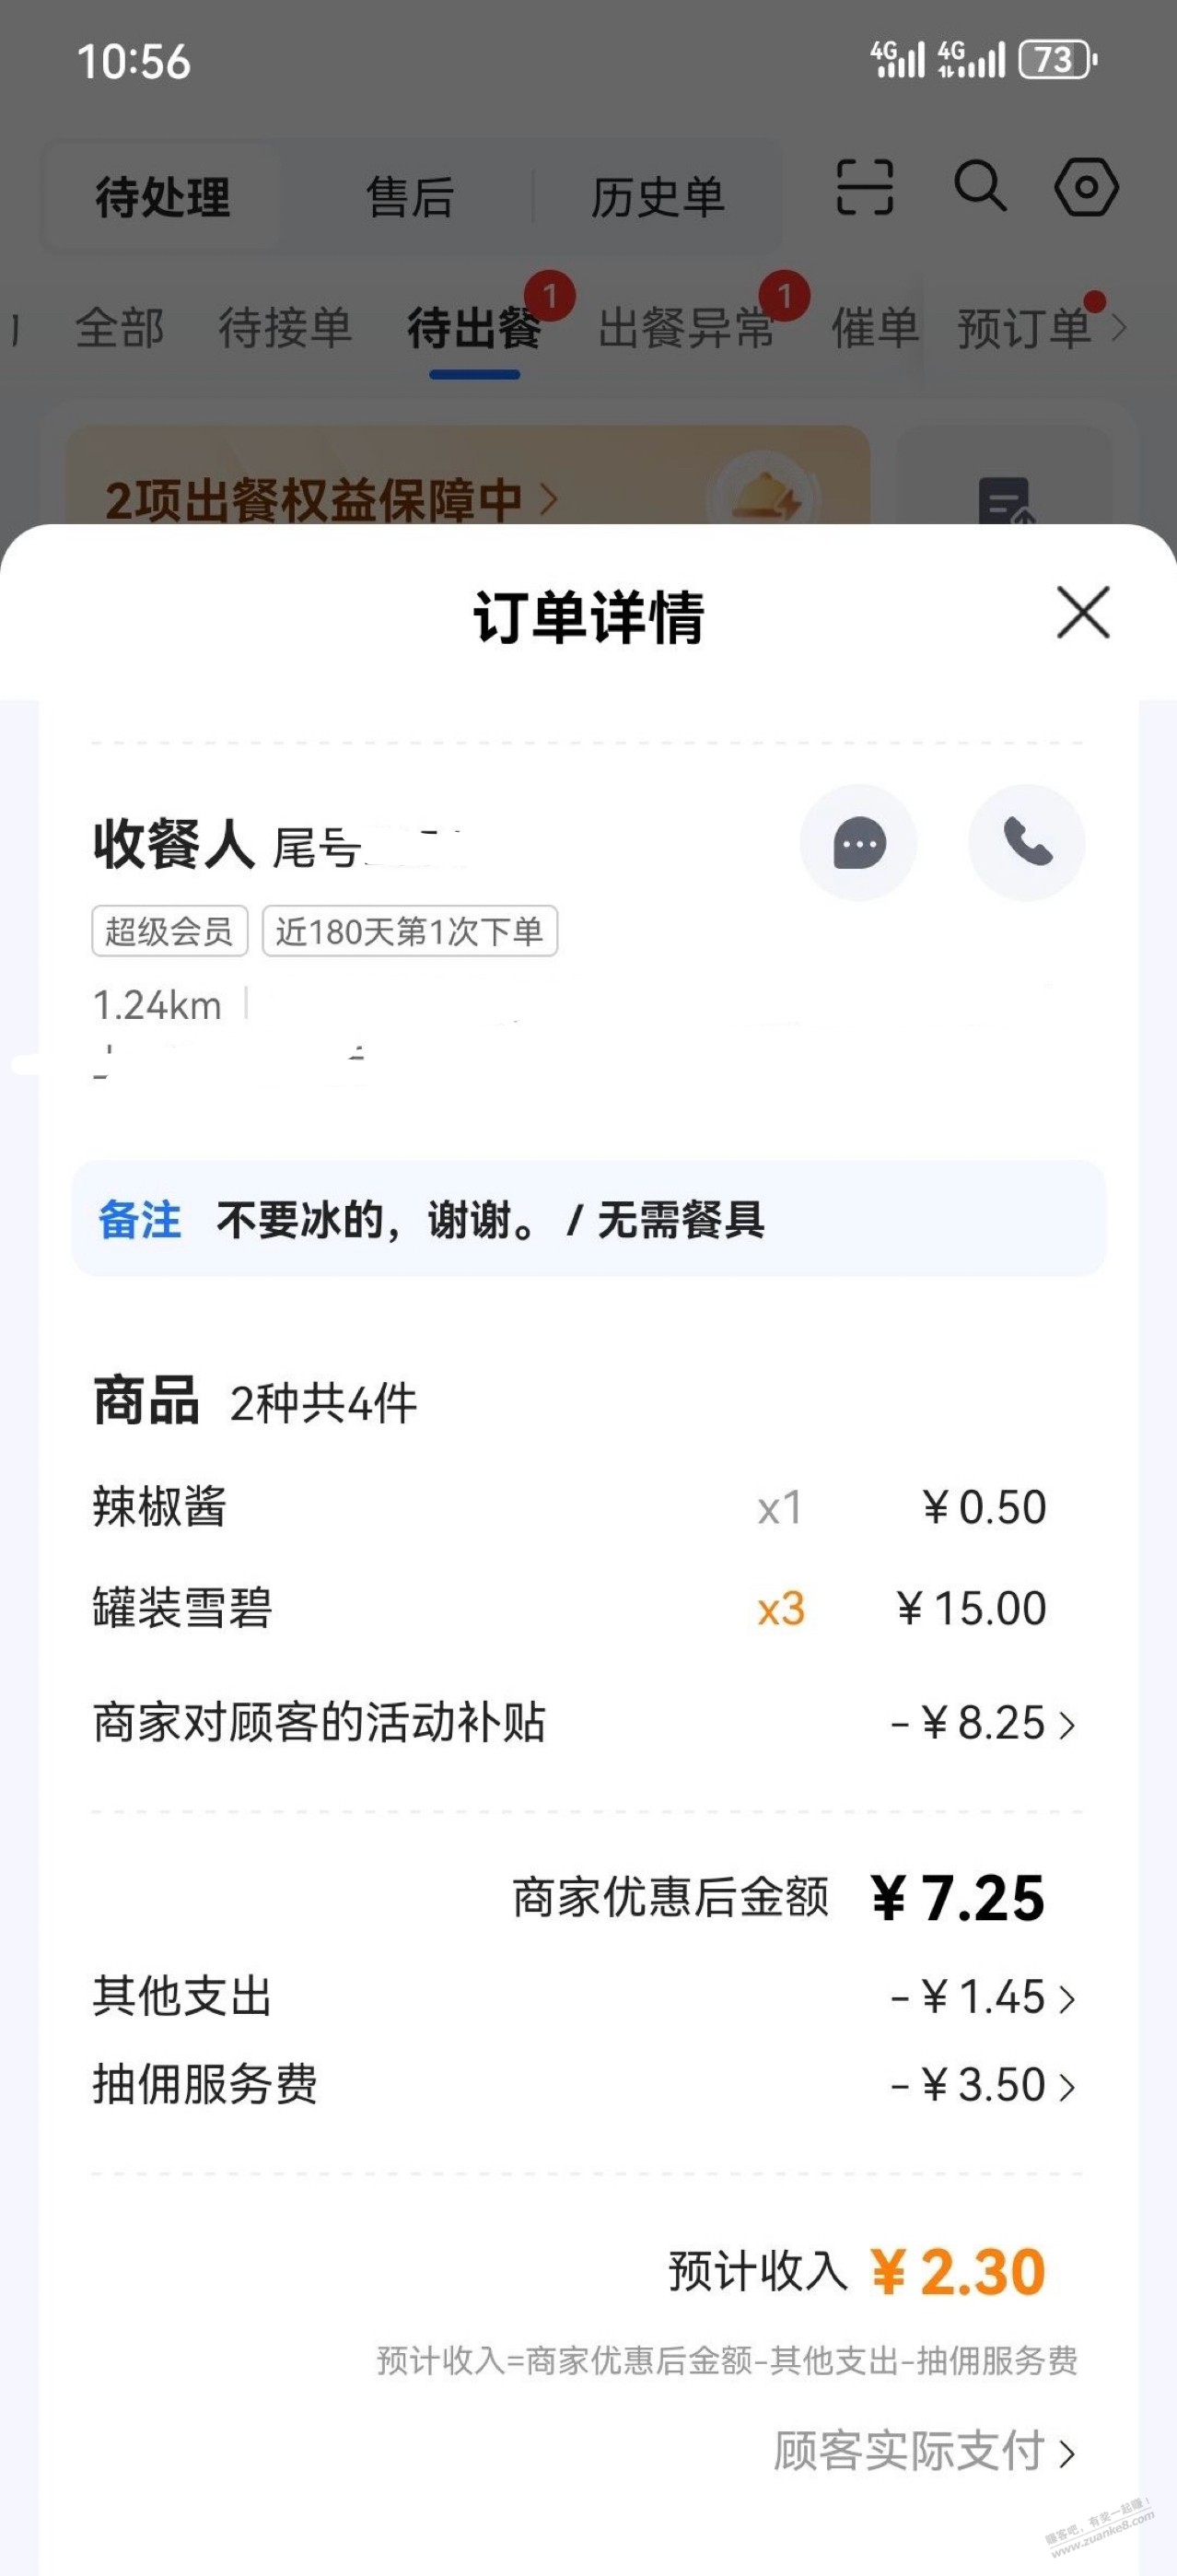1177x2576 pixels.
Task: Tap the 备注 note box
Action: coord(588,1219)
